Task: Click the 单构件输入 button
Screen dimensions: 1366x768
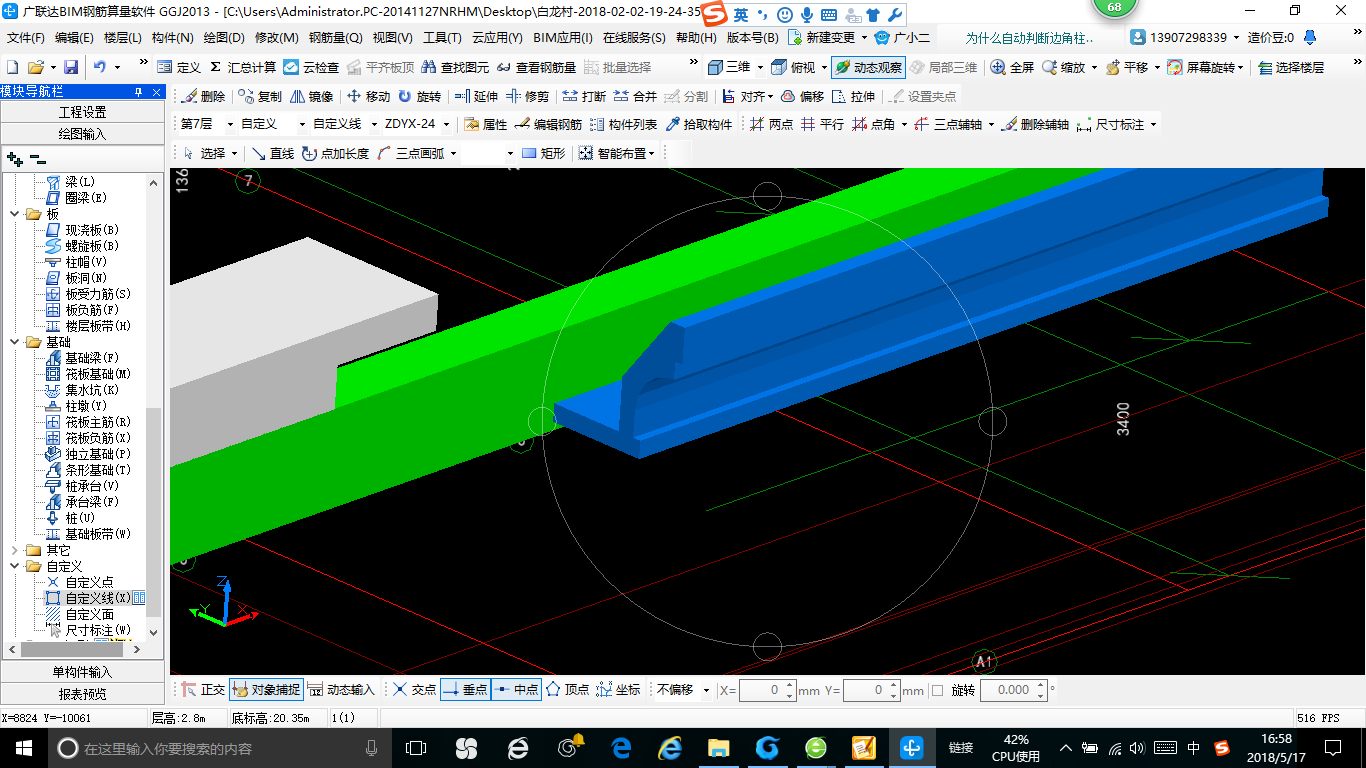Action: tap(82, 672)
